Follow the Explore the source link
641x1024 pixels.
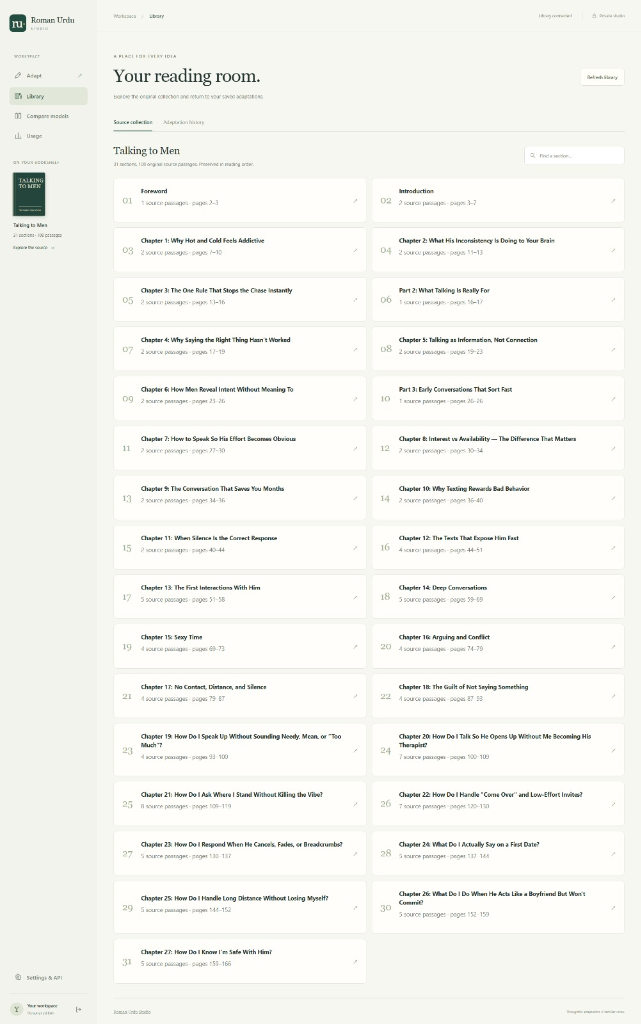pyautogui.click(x=34, y=248)
